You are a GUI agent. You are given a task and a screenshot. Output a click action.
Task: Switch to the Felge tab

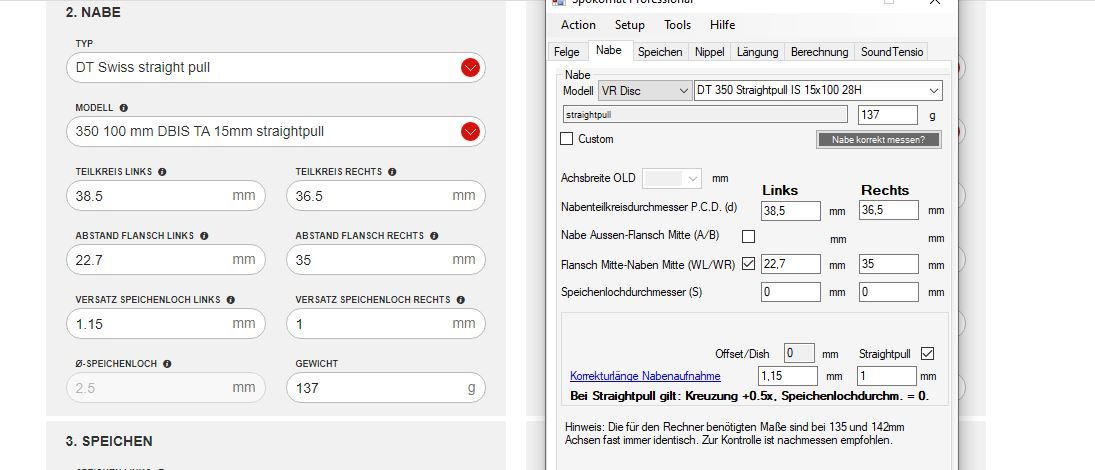[x=566, y=52]
